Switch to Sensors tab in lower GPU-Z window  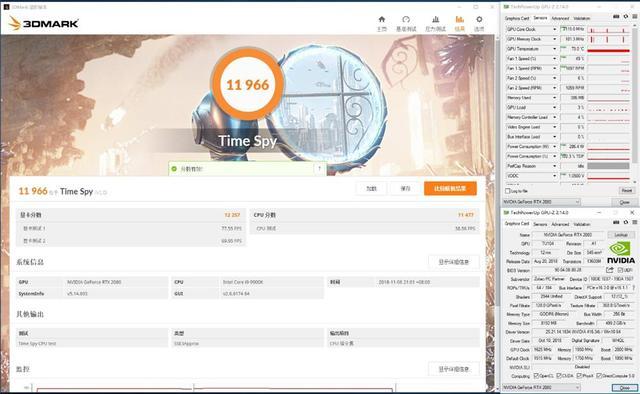coord(540,224)
